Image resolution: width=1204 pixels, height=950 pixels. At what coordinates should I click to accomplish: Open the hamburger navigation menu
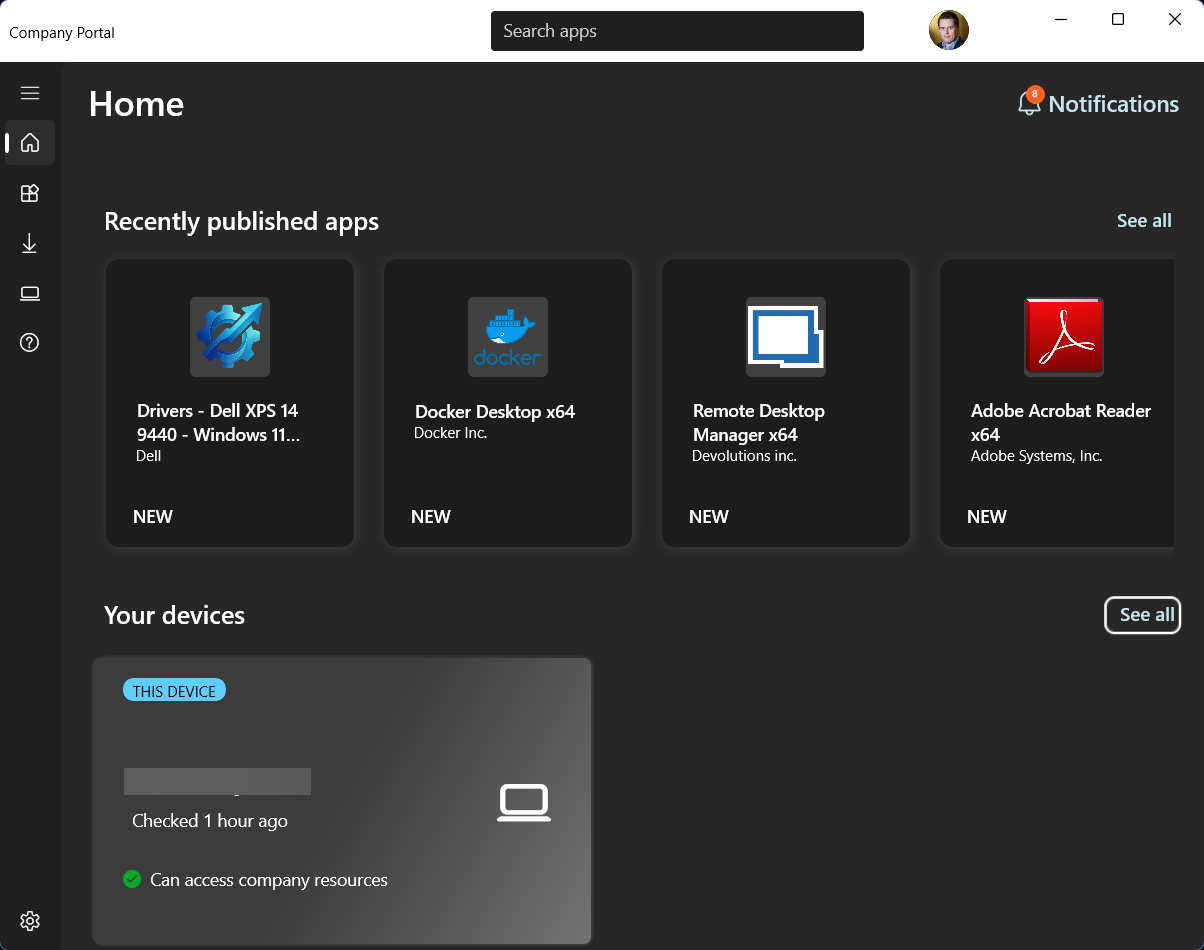tap(30, 93)
